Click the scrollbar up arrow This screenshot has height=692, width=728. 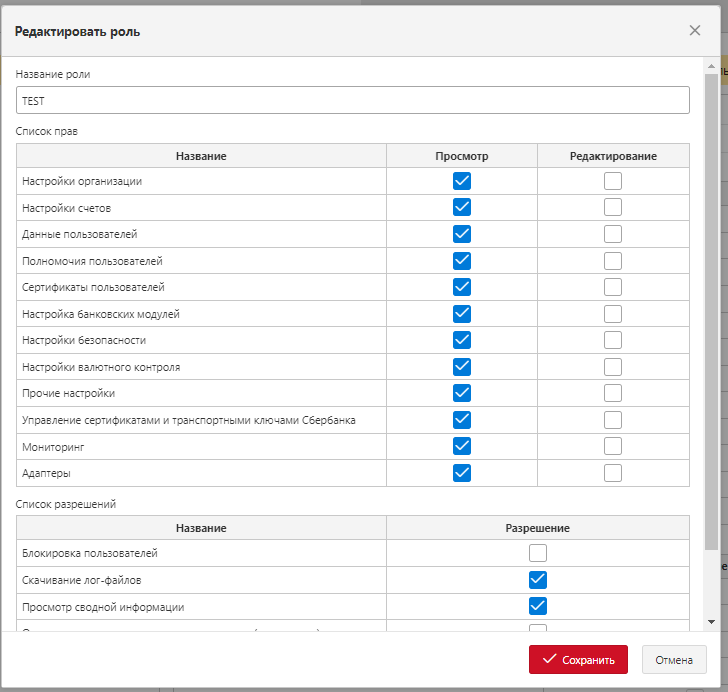[x=711, y=66]
